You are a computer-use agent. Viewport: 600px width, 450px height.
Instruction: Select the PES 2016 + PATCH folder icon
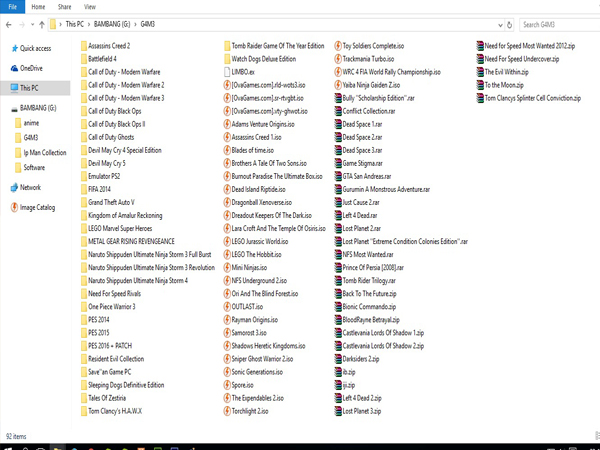(84, 346)
